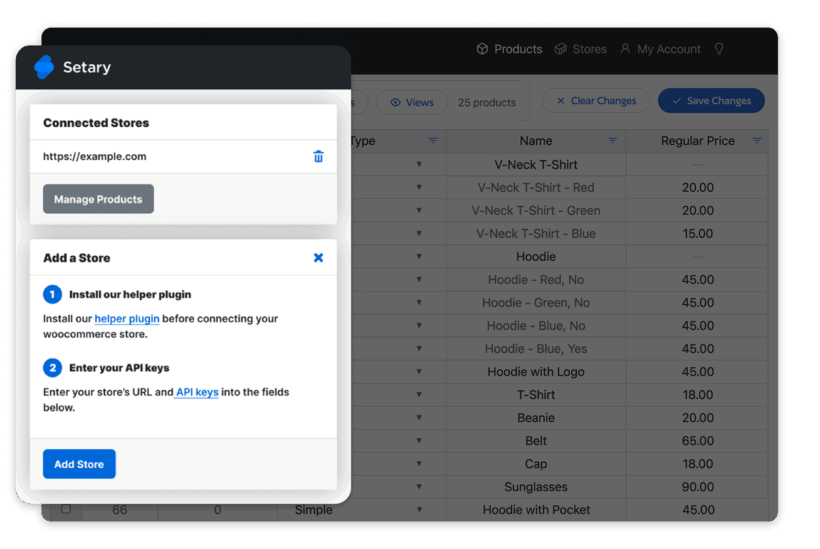This screenshot has width=820, height=549.
Task: Select the V-Neck T-Shirt - Red name cell
Action: (x=536, y=187)
